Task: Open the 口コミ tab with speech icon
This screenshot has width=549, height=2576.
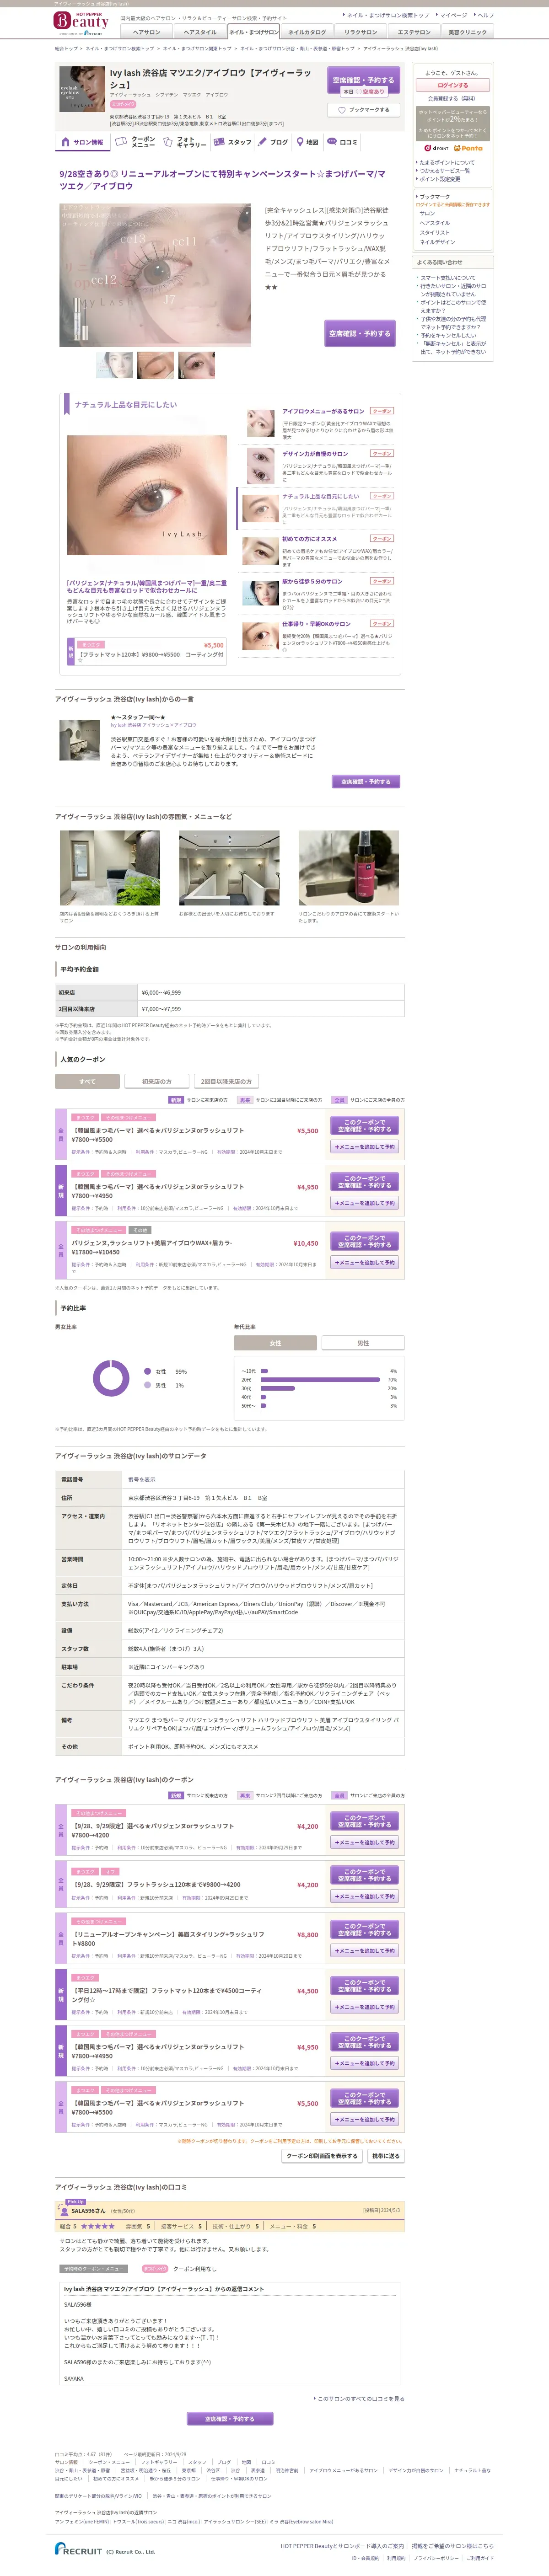Action: (x=342, y=142)
